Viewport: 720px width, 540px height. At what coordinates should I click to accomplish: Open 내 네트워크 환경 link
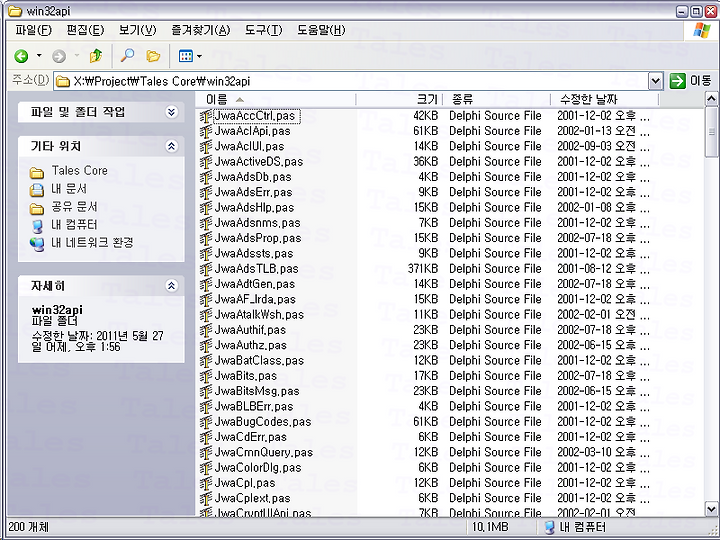click(x=92, y=242)
